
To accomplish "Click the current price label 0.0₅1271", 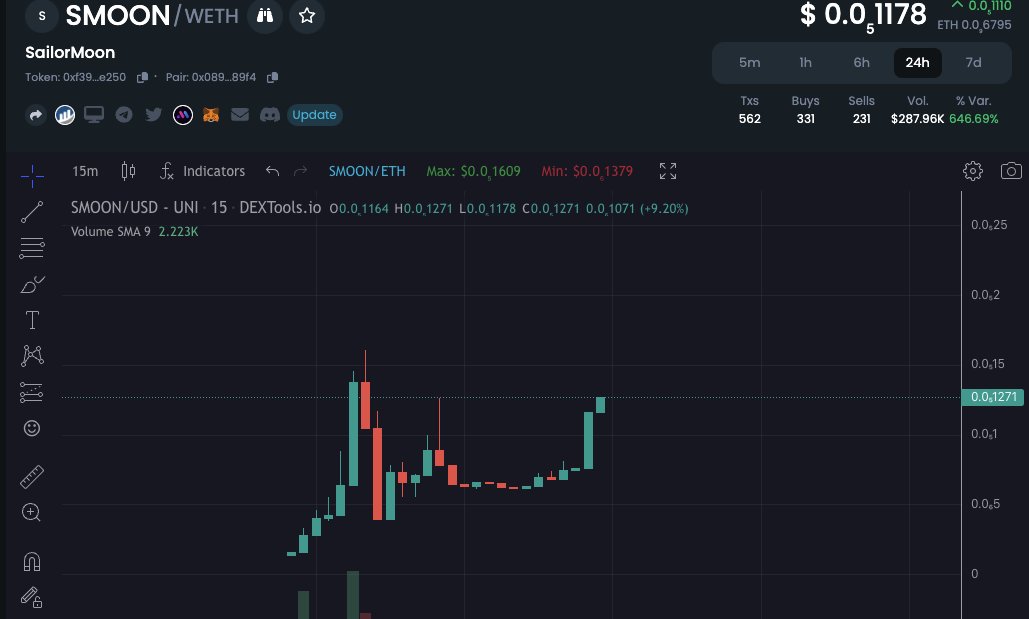I will click(992, 397).
